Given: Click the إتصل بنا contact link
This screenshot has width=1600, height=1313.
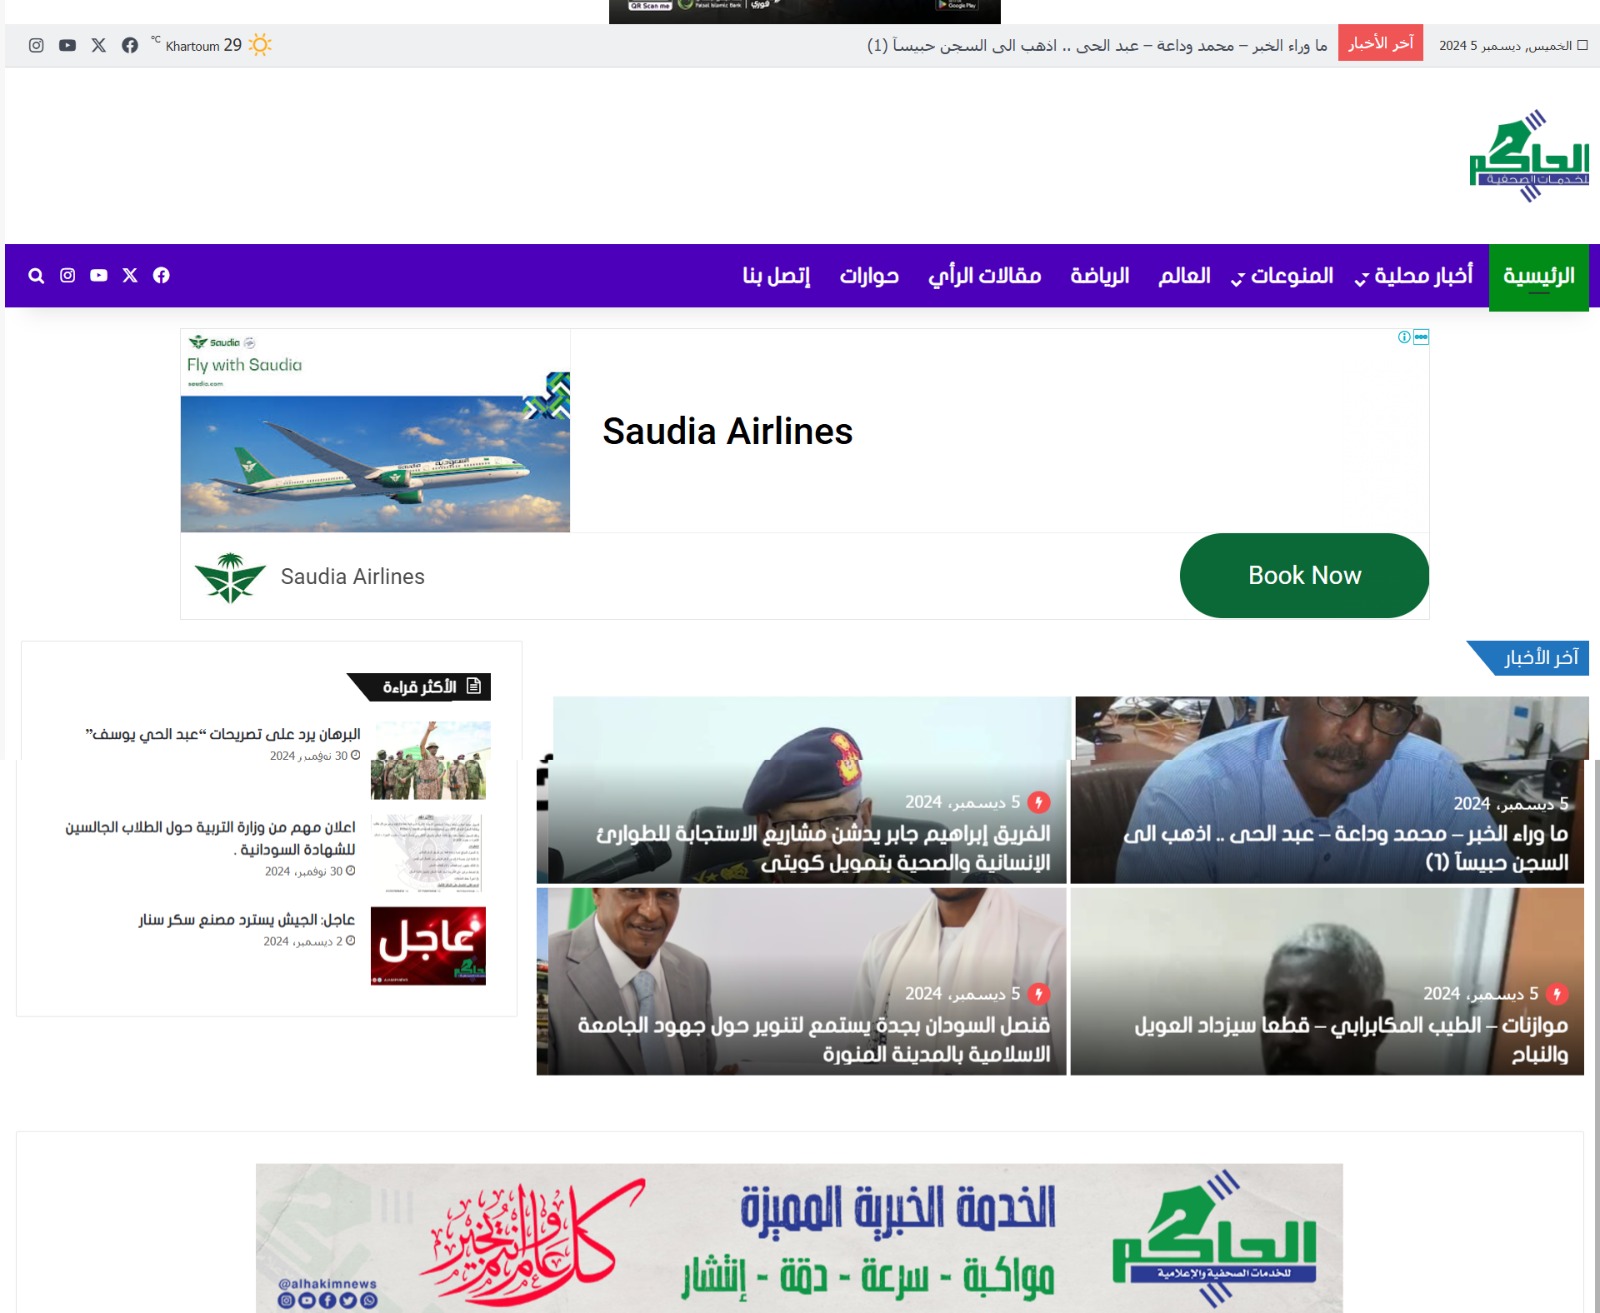Looking at the screenshot, I should click(x=776, y=276).
